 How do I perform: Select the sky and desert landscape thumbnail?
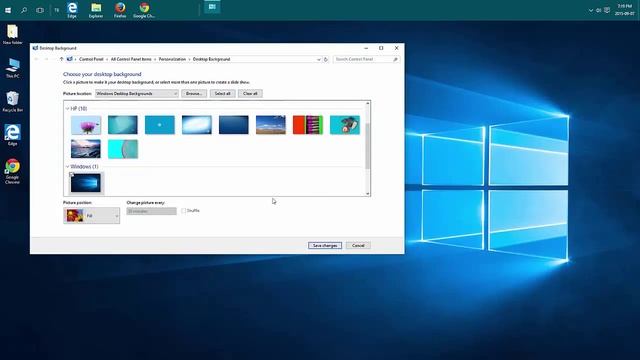[271, 125]
